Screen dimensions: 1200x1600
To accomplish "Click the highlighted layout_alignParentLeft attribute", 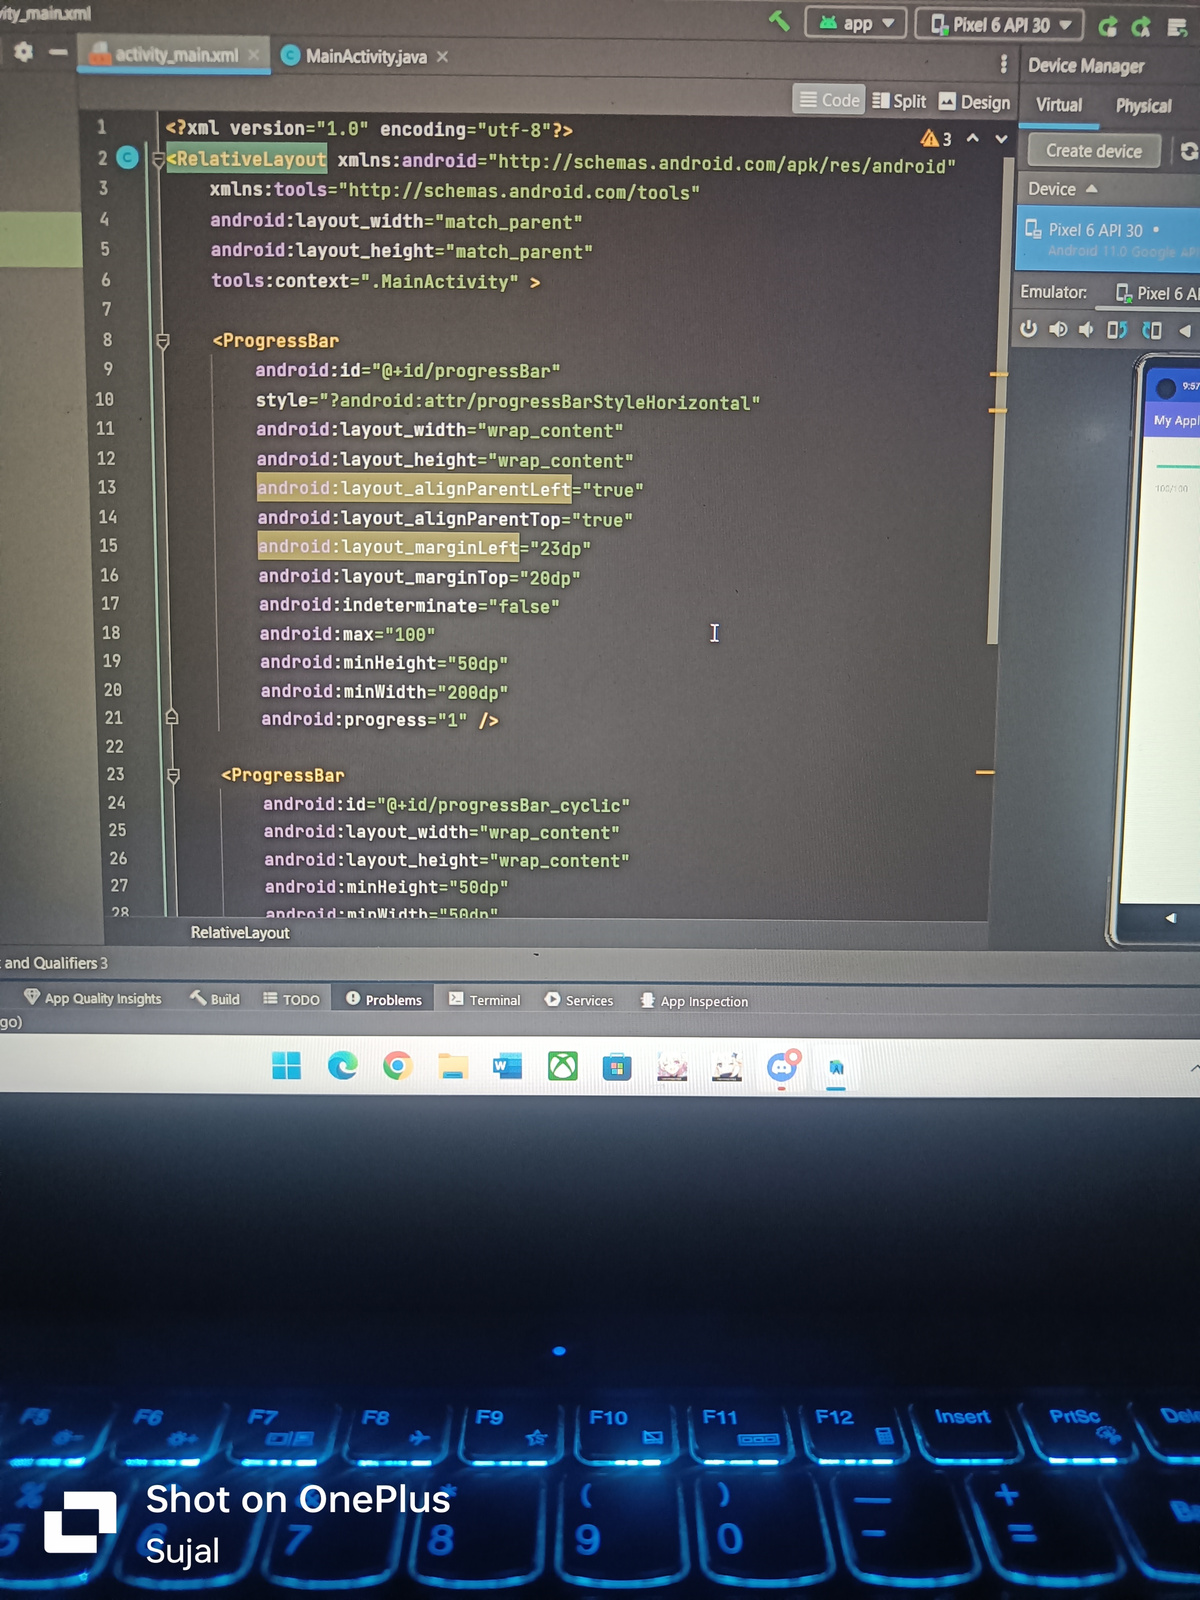I will (x=414, y=489).
